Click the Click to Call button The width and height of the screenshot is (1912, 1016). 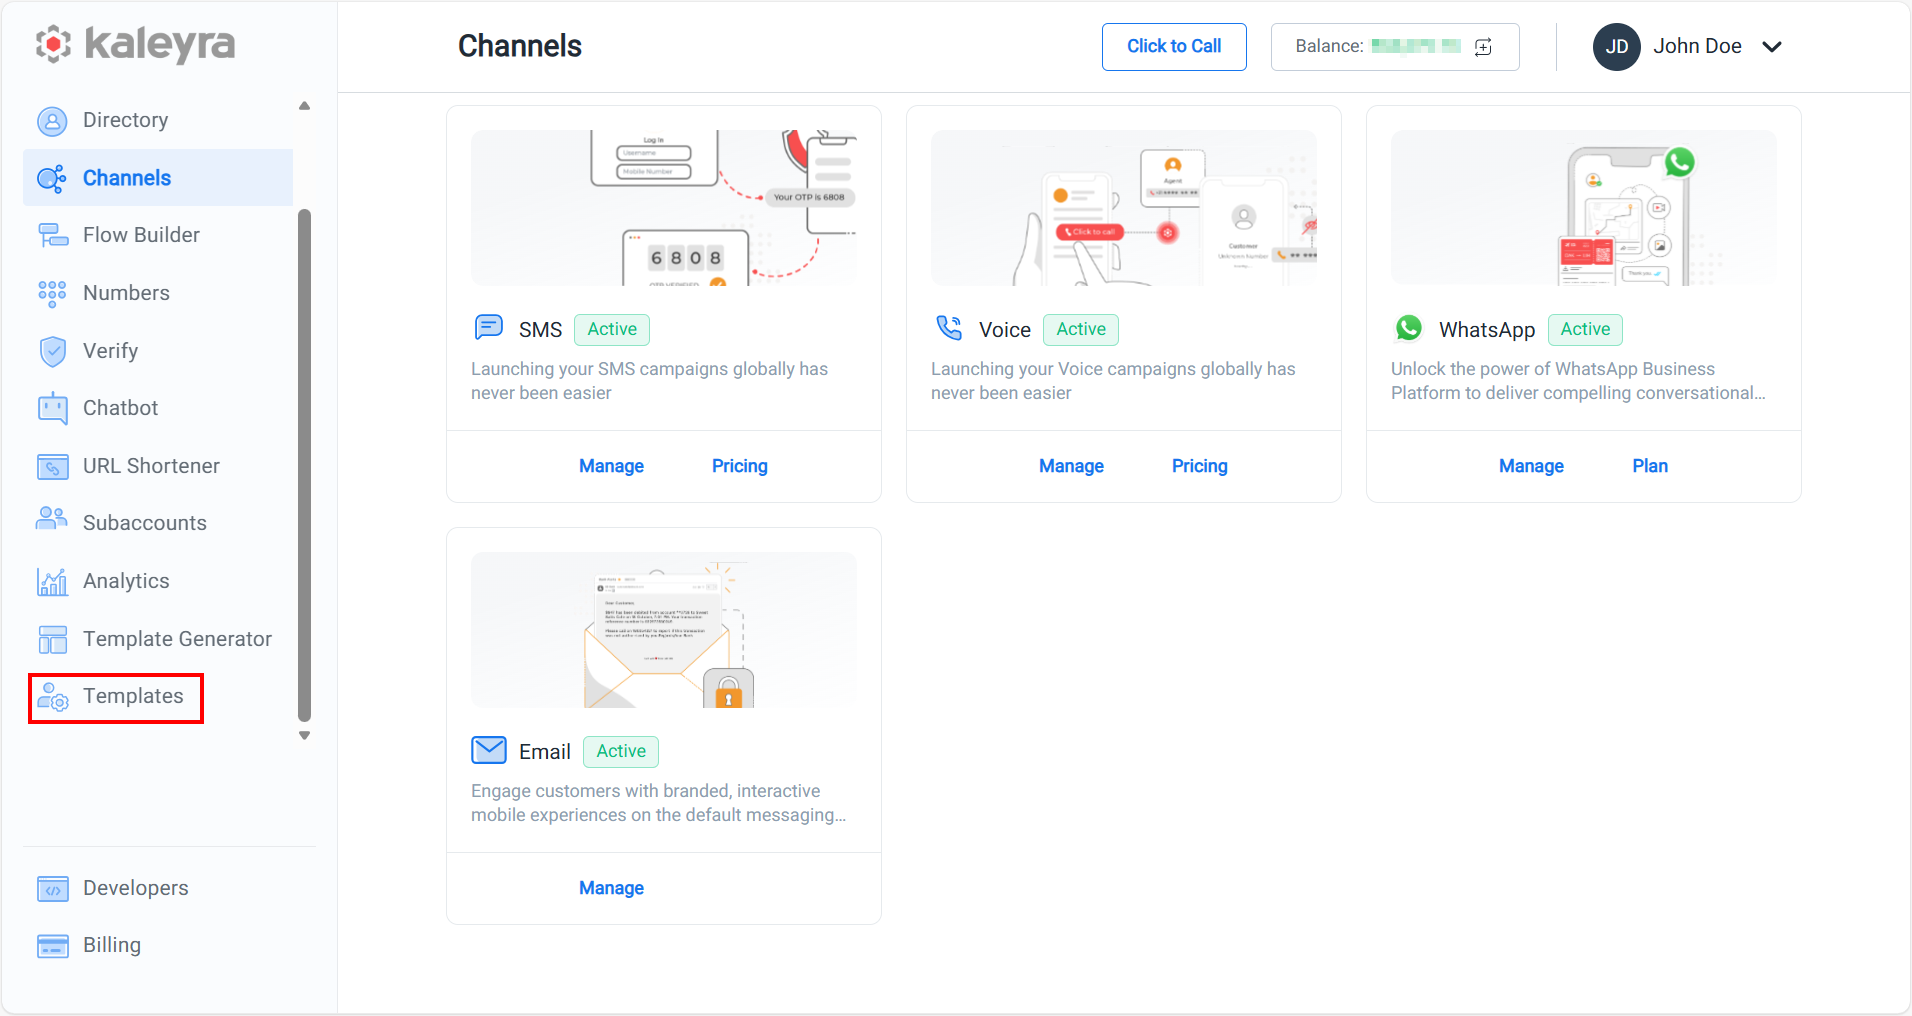coord(1174,47)
